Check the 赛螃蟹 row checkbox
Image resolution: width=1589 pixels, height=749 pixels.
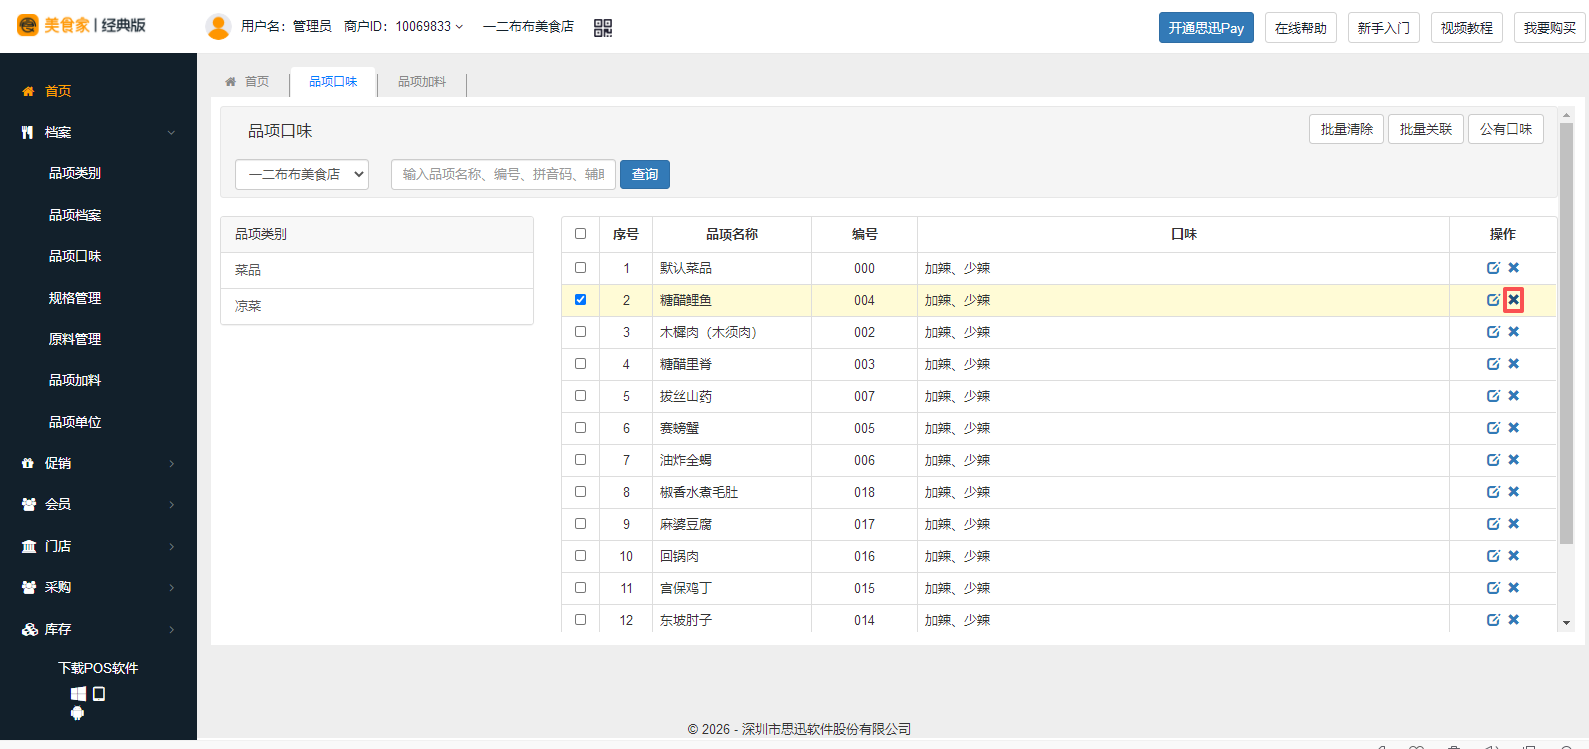point(580,428)
